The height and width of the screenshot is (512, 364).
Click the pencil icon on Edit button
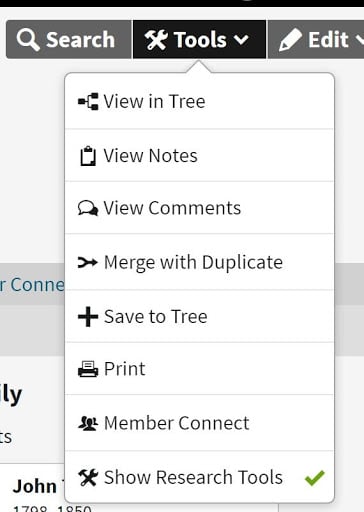[290, 40]
